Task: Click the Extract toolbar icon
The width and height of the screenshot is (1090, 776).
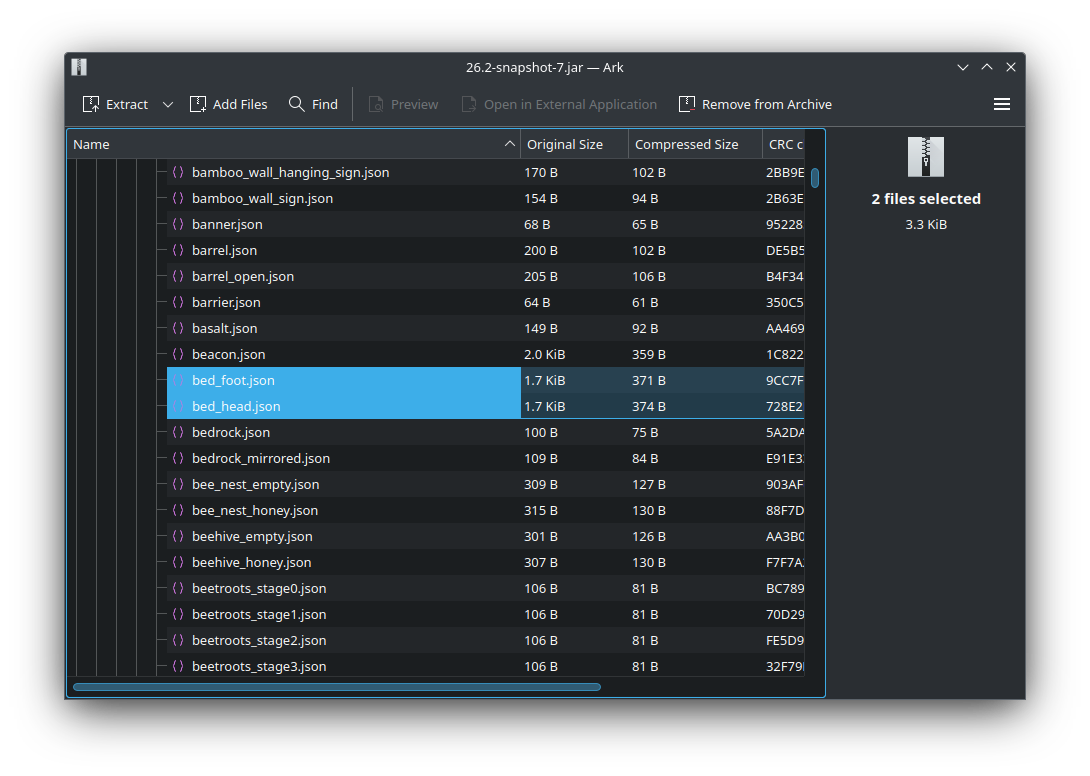Action: click(90, 104)
